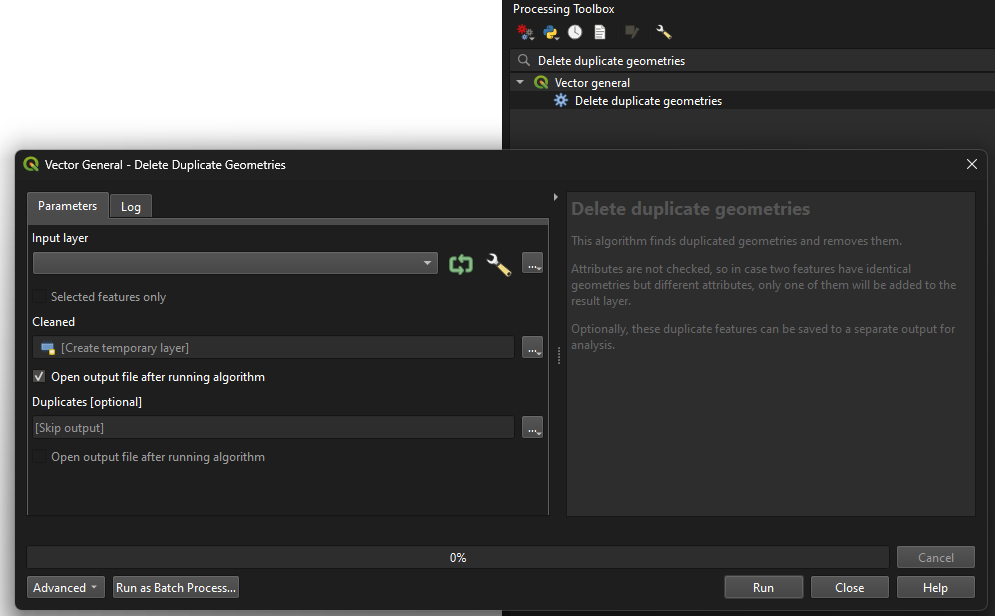Toggle Open output file under Duplicates
This screenshot has height=616, width=995.
click(40, 457)
